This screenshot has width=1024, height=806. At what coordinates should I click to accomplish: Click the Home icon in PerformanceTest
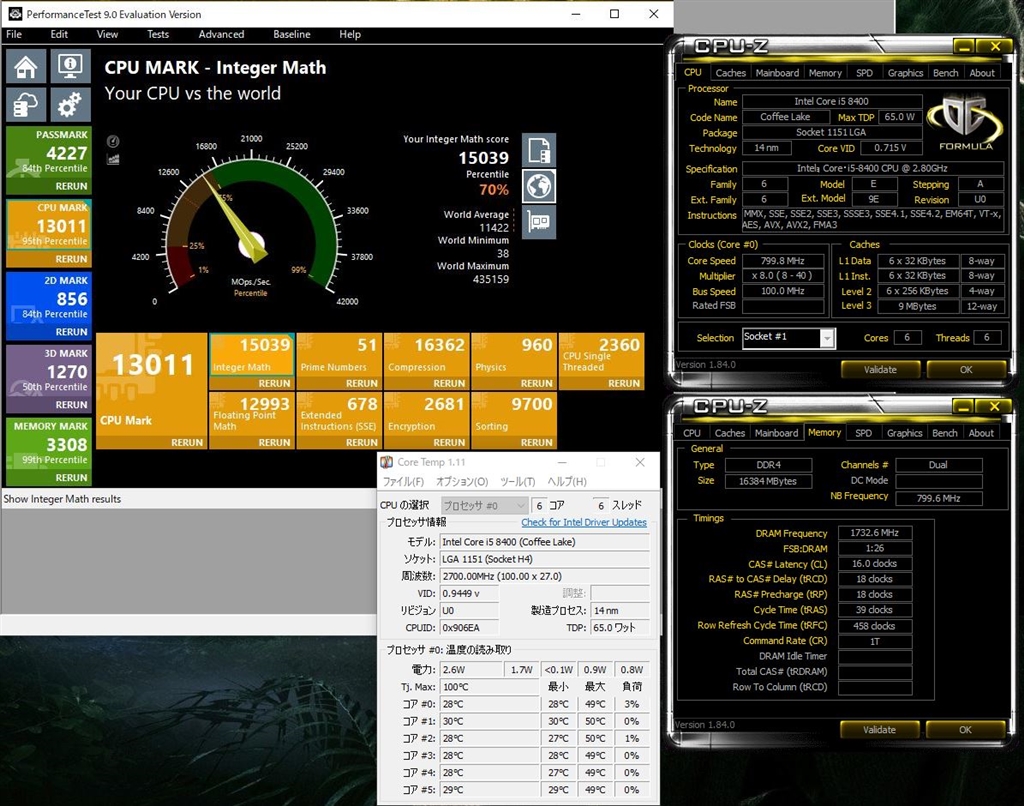pos(26,67)
